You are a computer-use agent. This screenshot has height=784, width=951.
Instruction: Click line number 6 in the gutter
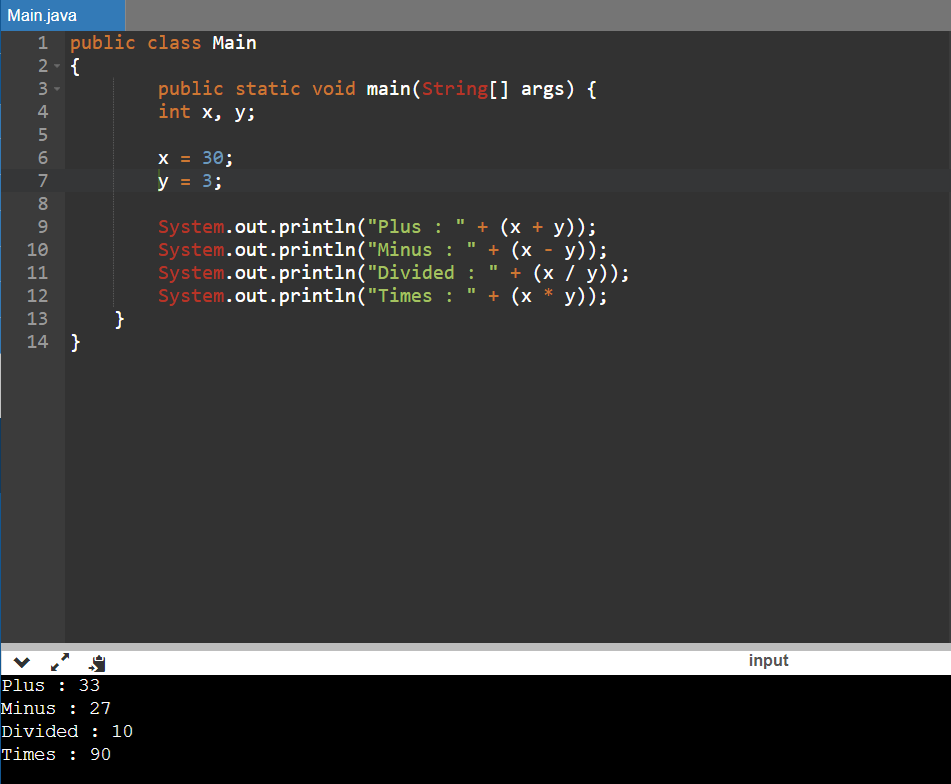coord(42,157)
